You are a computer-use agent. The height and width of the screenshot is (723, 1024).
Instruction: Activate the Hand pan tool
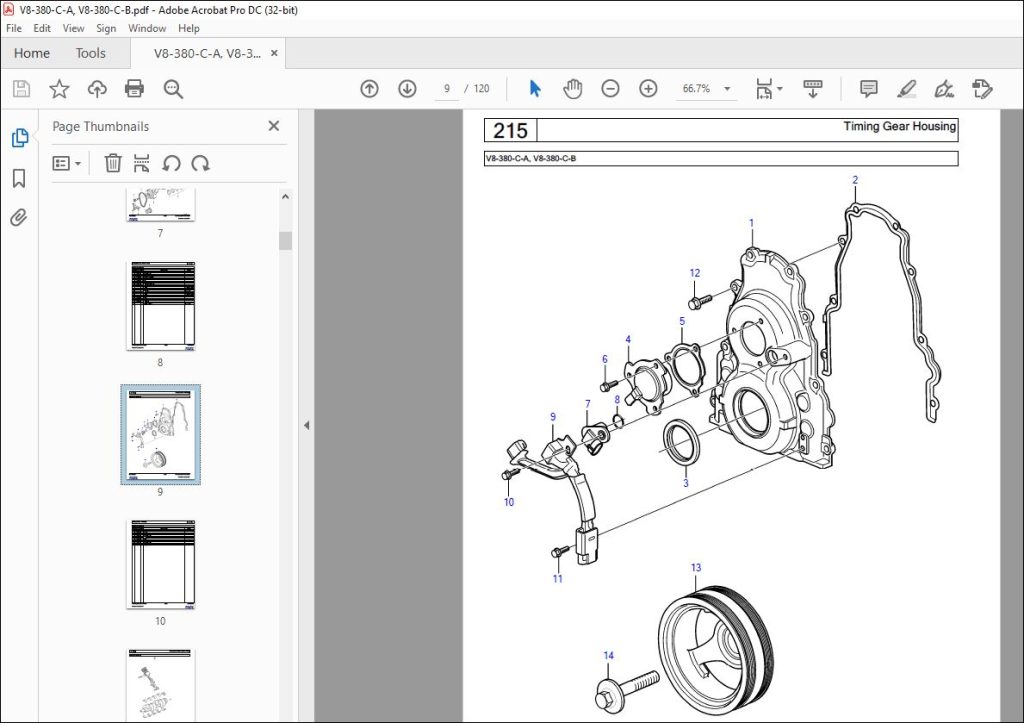(x=573, y=89)
